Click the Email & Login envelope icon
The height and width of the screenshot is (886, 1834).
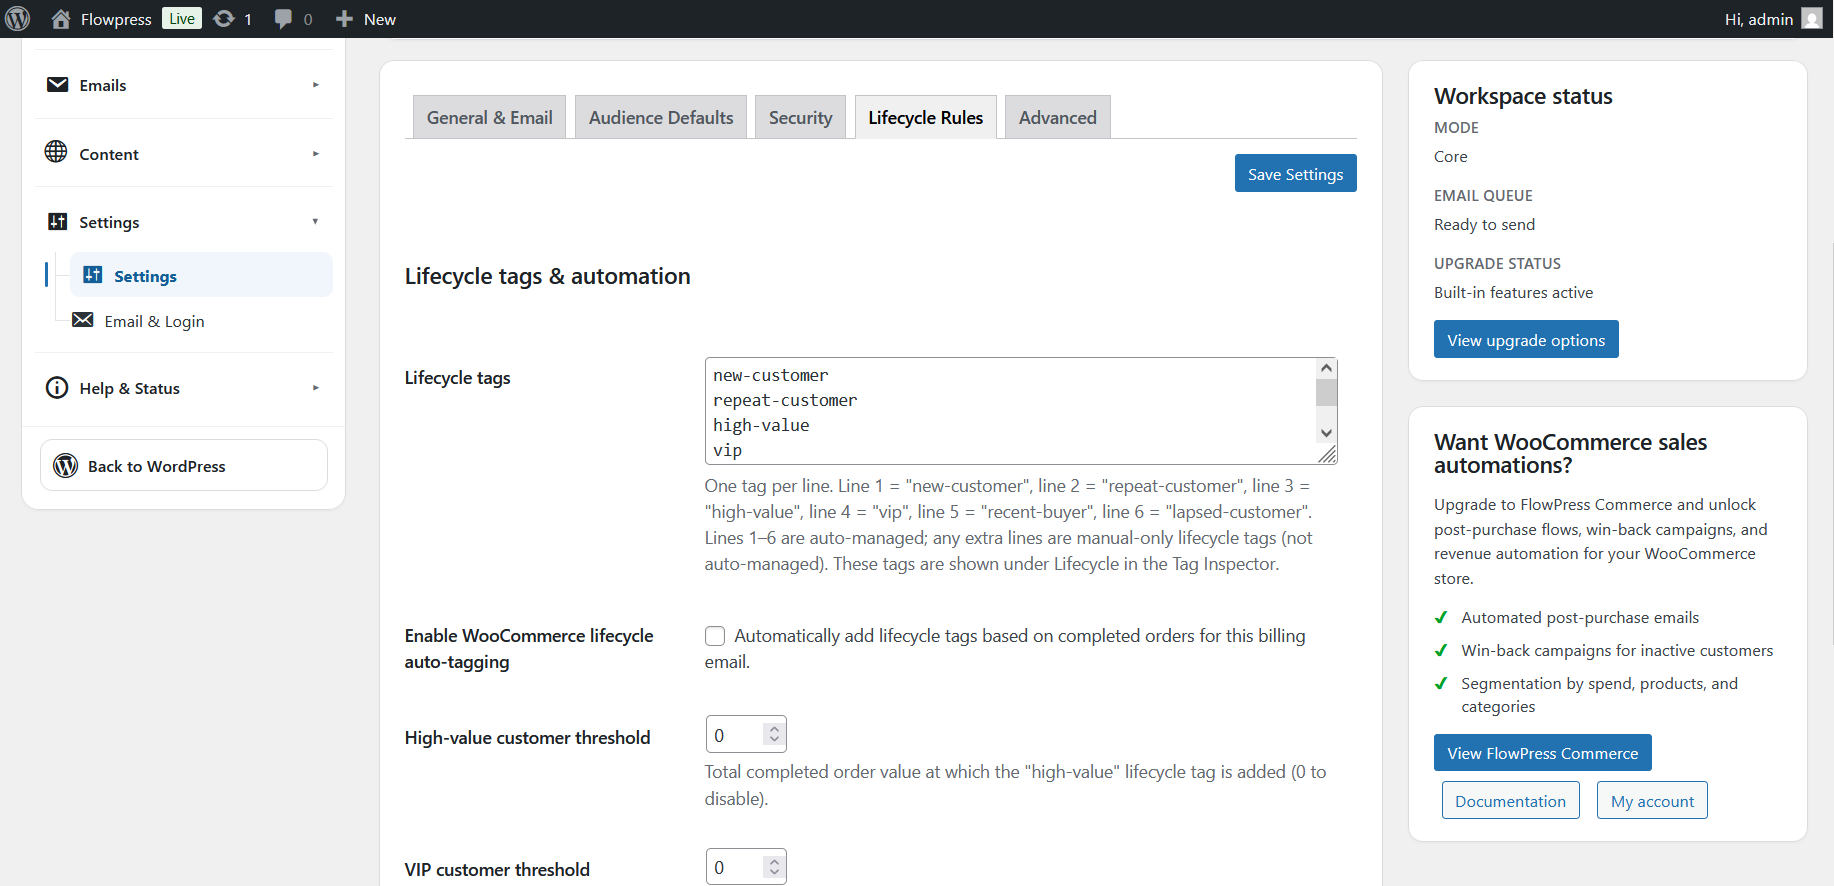point(83,320)
